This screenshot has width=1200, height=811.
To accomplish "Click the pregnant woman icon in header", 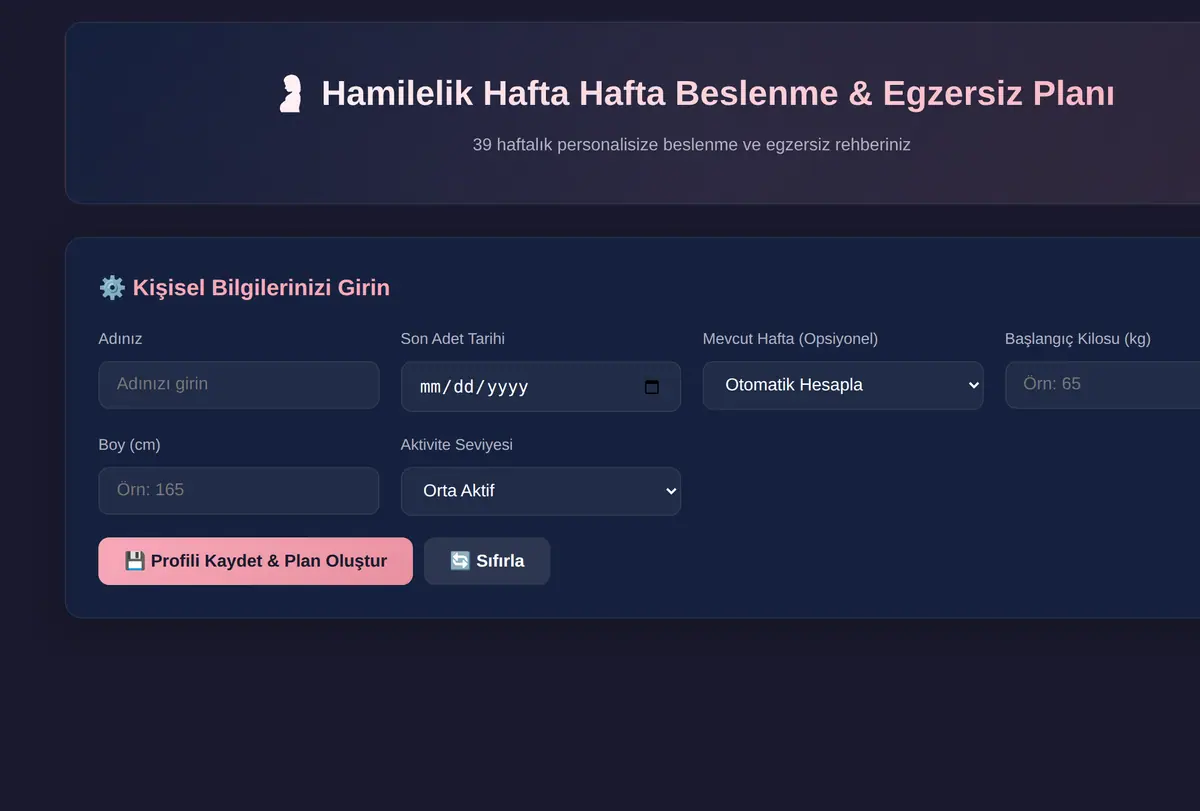I will tap(290, 94).
